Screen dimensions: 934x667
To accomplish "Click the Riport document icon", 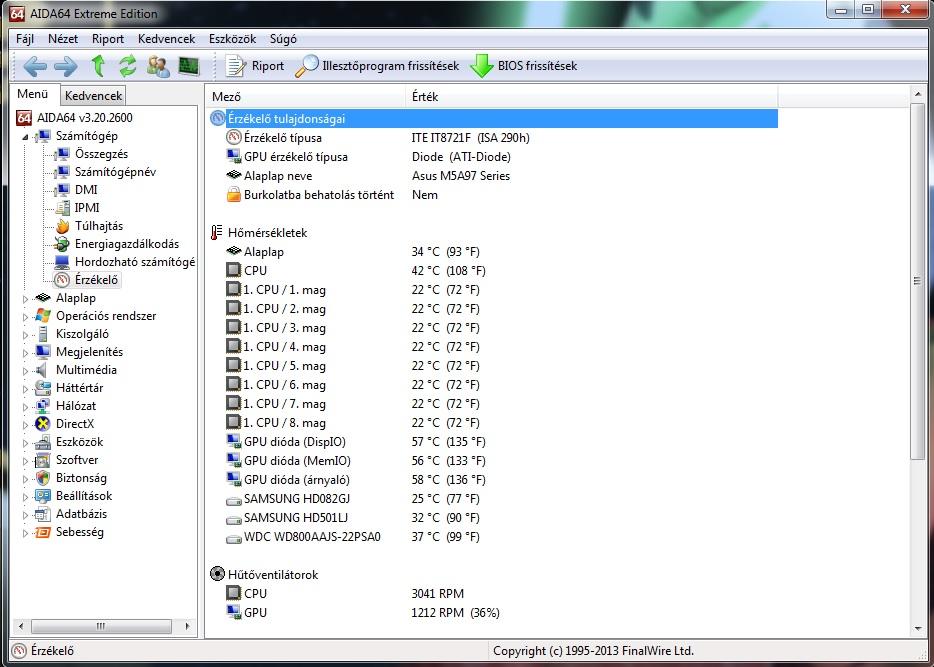I will (x=235, y=66).
